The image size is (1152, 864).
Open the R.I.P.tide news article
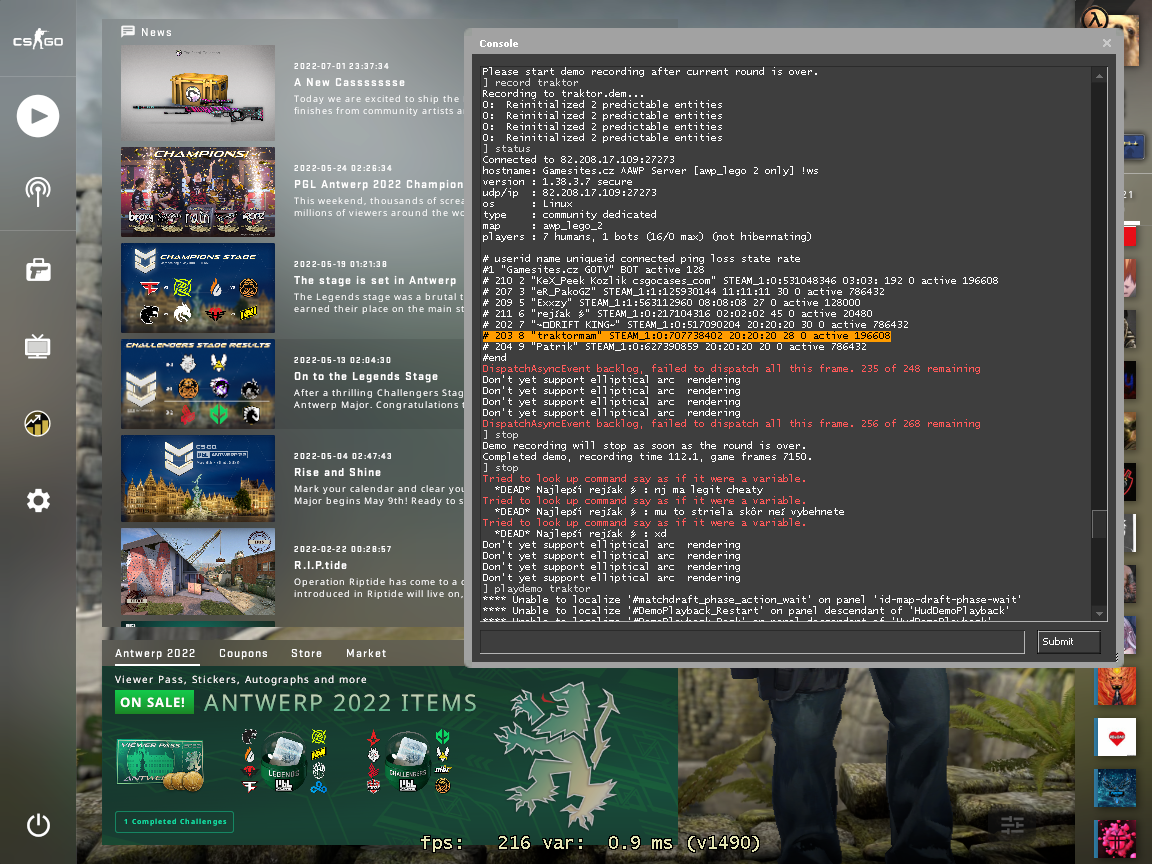tap(320, 565)
